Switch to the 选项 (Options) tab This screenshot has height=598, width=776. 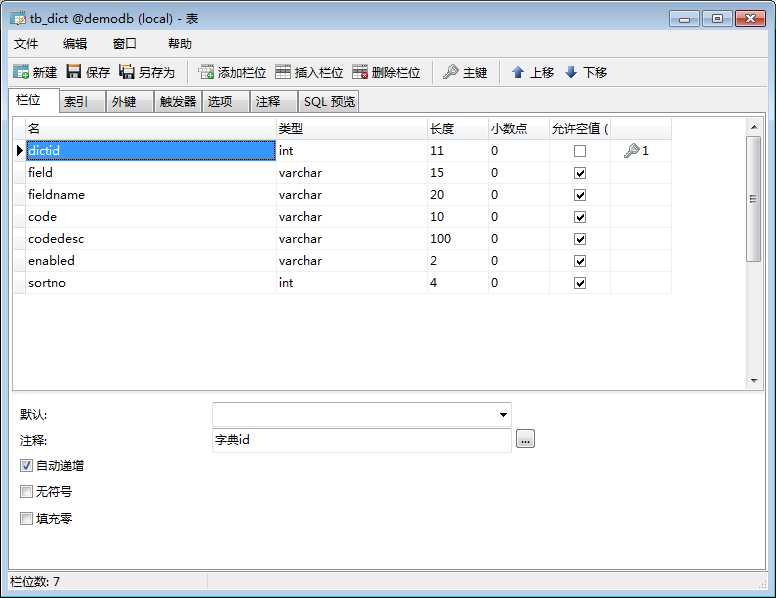[226, 101]
